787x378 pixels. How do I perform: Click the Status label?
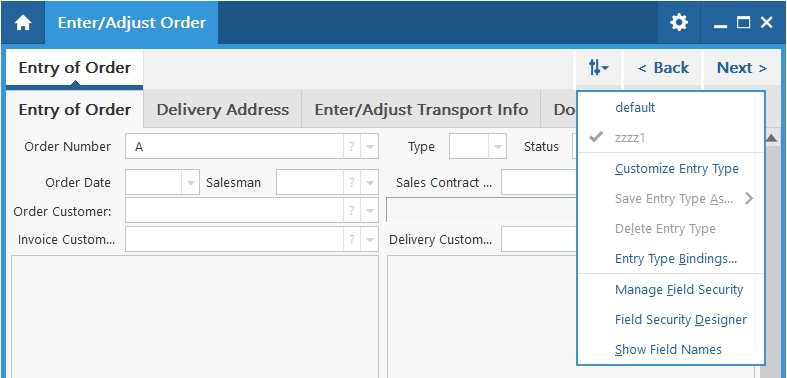541,147
